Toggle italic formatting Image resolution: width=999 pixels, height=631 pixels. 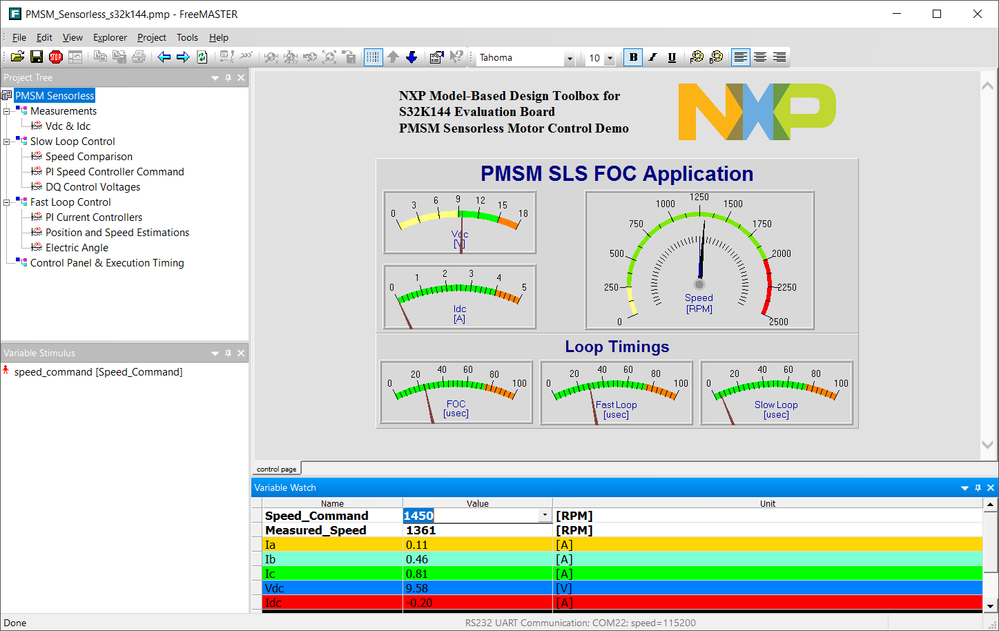click(652, 57)
